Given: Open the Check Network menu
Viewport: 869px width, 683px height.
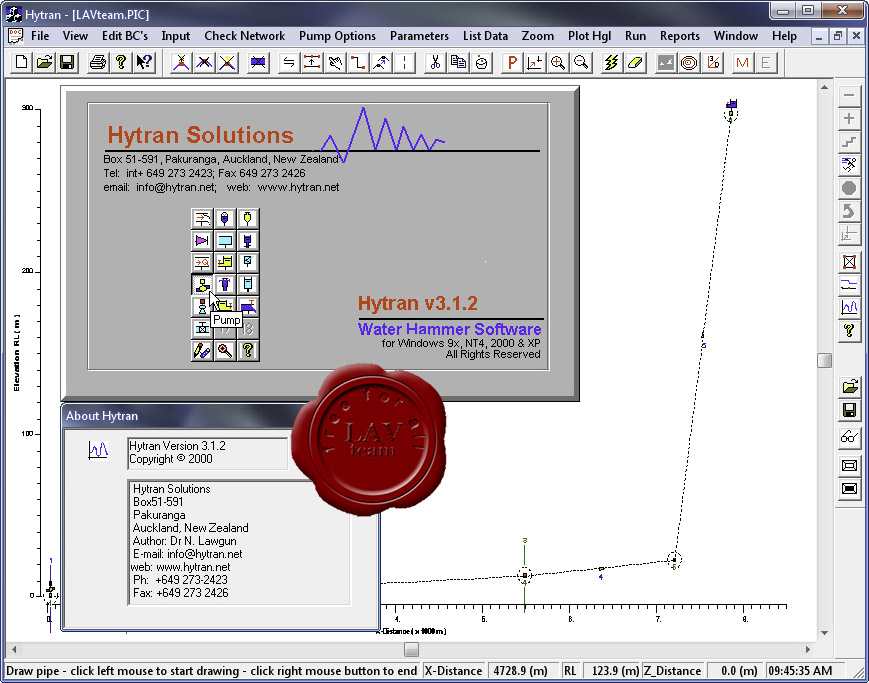Looking at the screenshot, I should tap(244, 36).
